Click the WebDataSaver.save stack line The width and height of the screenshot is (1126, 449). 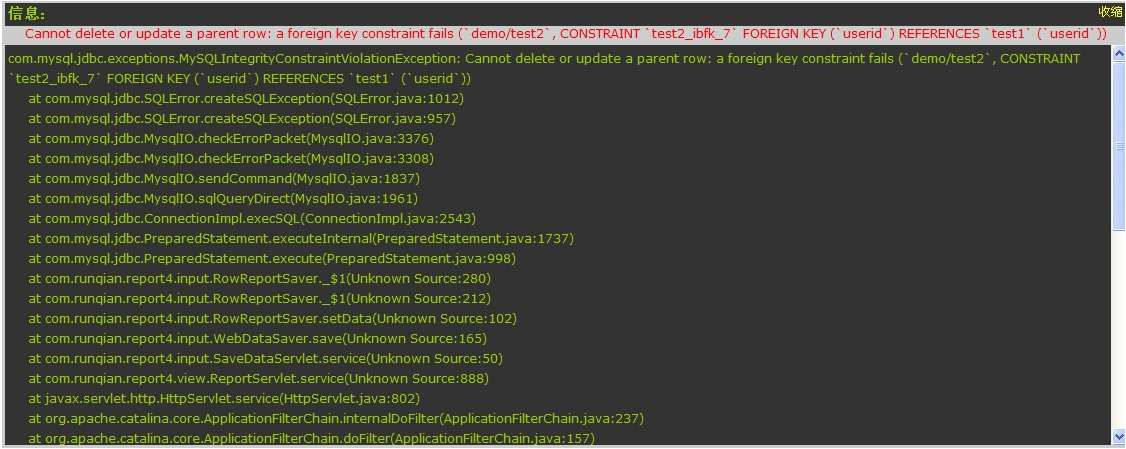click(x=258, y=338)
